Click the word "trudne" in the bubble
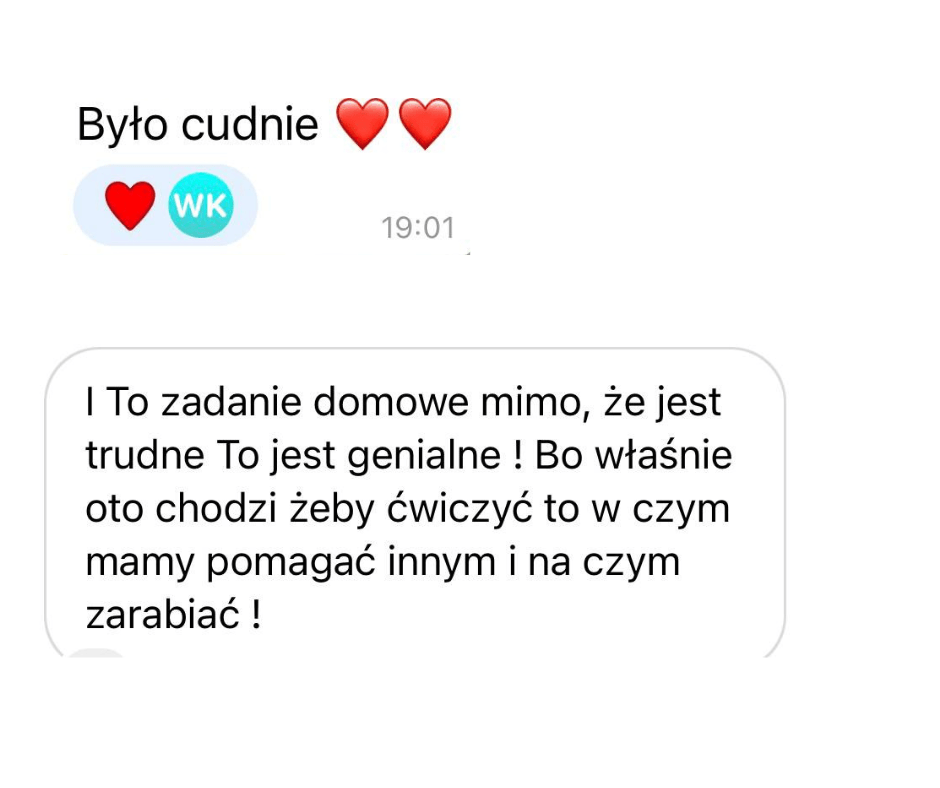This screenshot has height=788, width=940. coord(145,455)
